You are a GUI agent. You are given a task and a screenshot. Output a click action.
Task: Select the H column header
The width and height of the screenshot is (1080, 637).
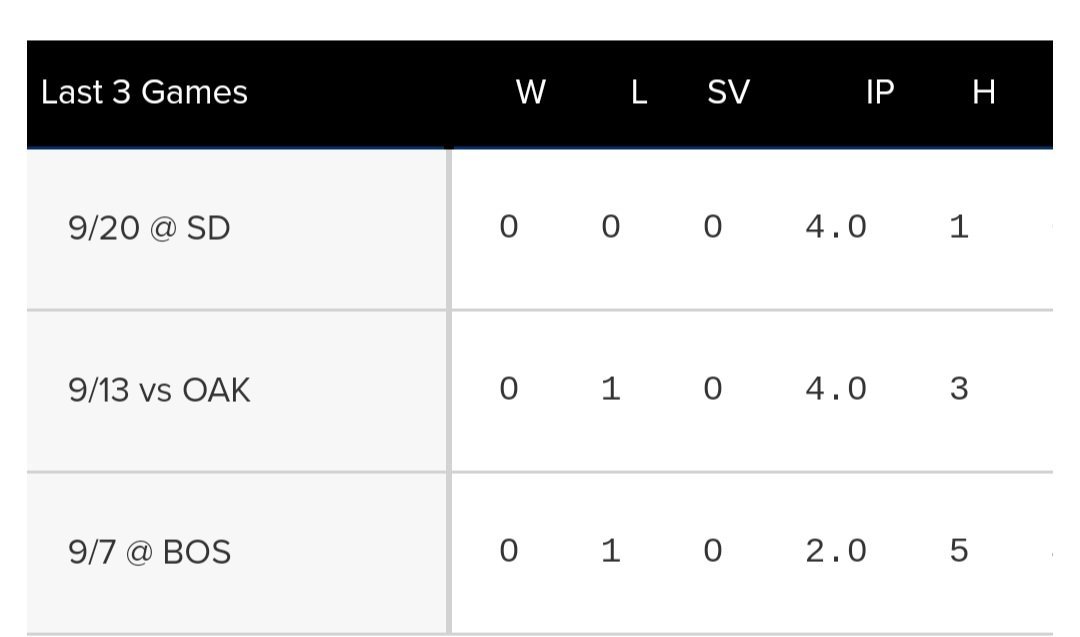click(x=984, y=92)
